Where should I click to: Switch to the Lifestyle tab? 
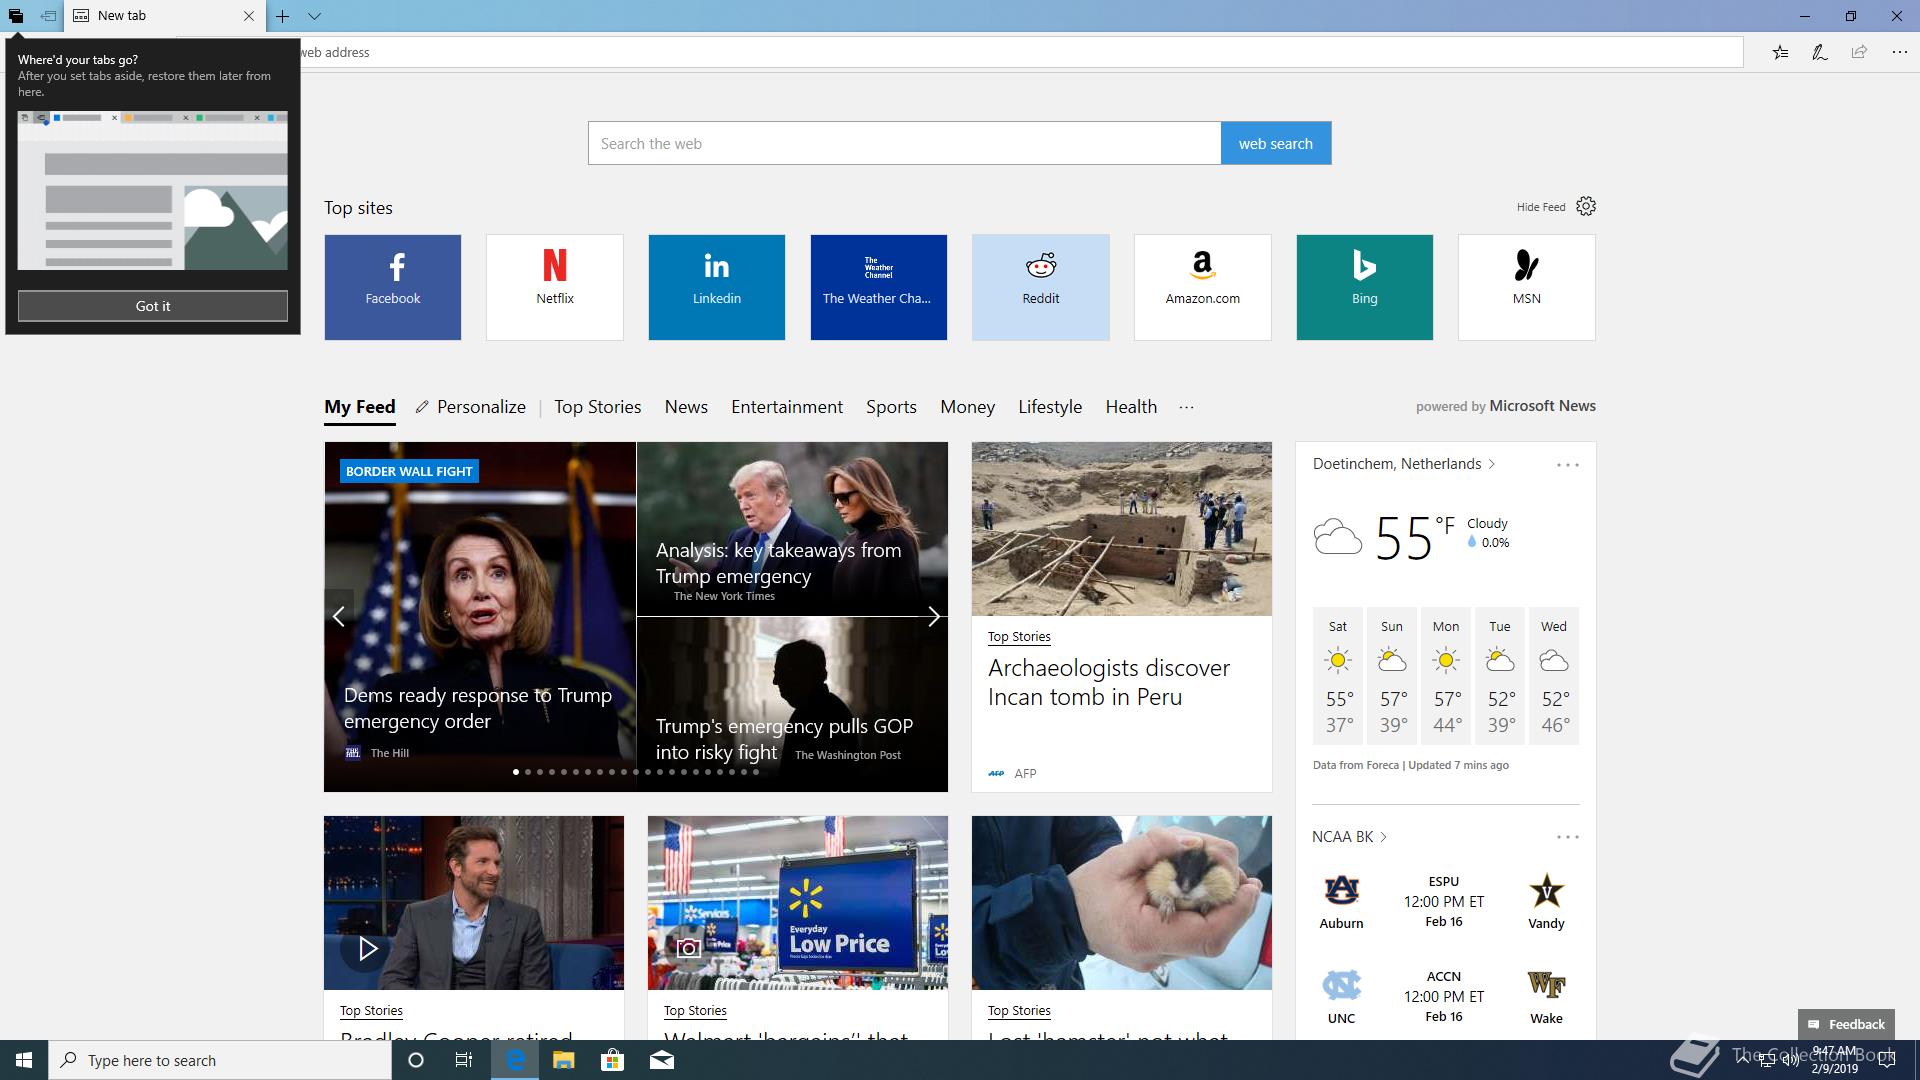coord(1050,407)
